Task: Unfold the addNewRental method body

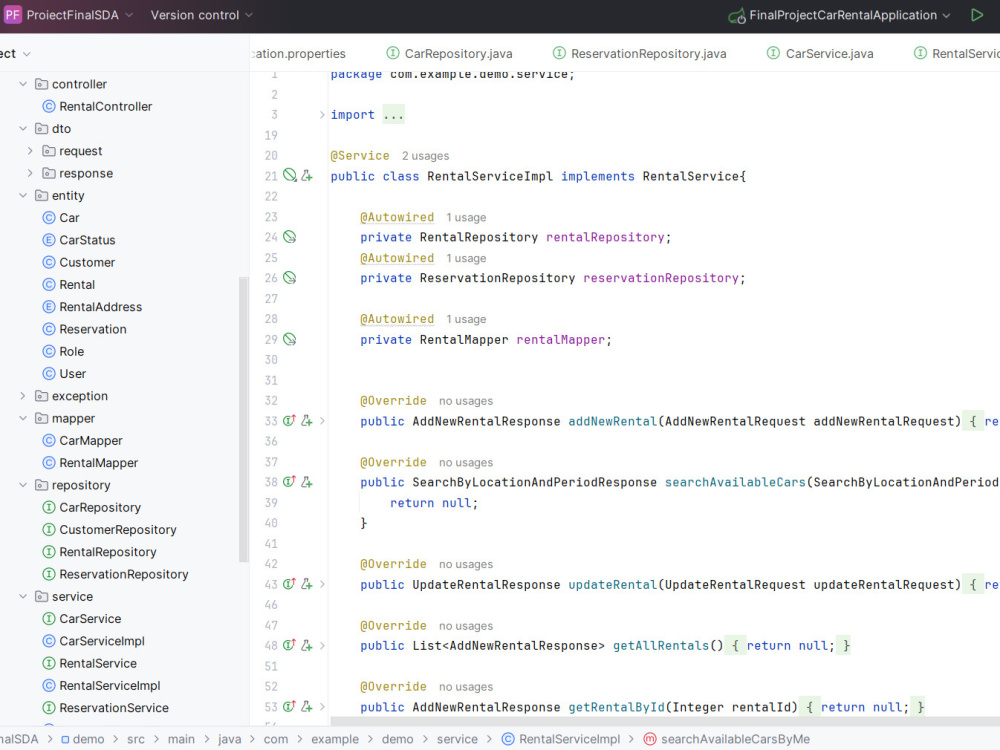Action: click(x=322, y=421)
